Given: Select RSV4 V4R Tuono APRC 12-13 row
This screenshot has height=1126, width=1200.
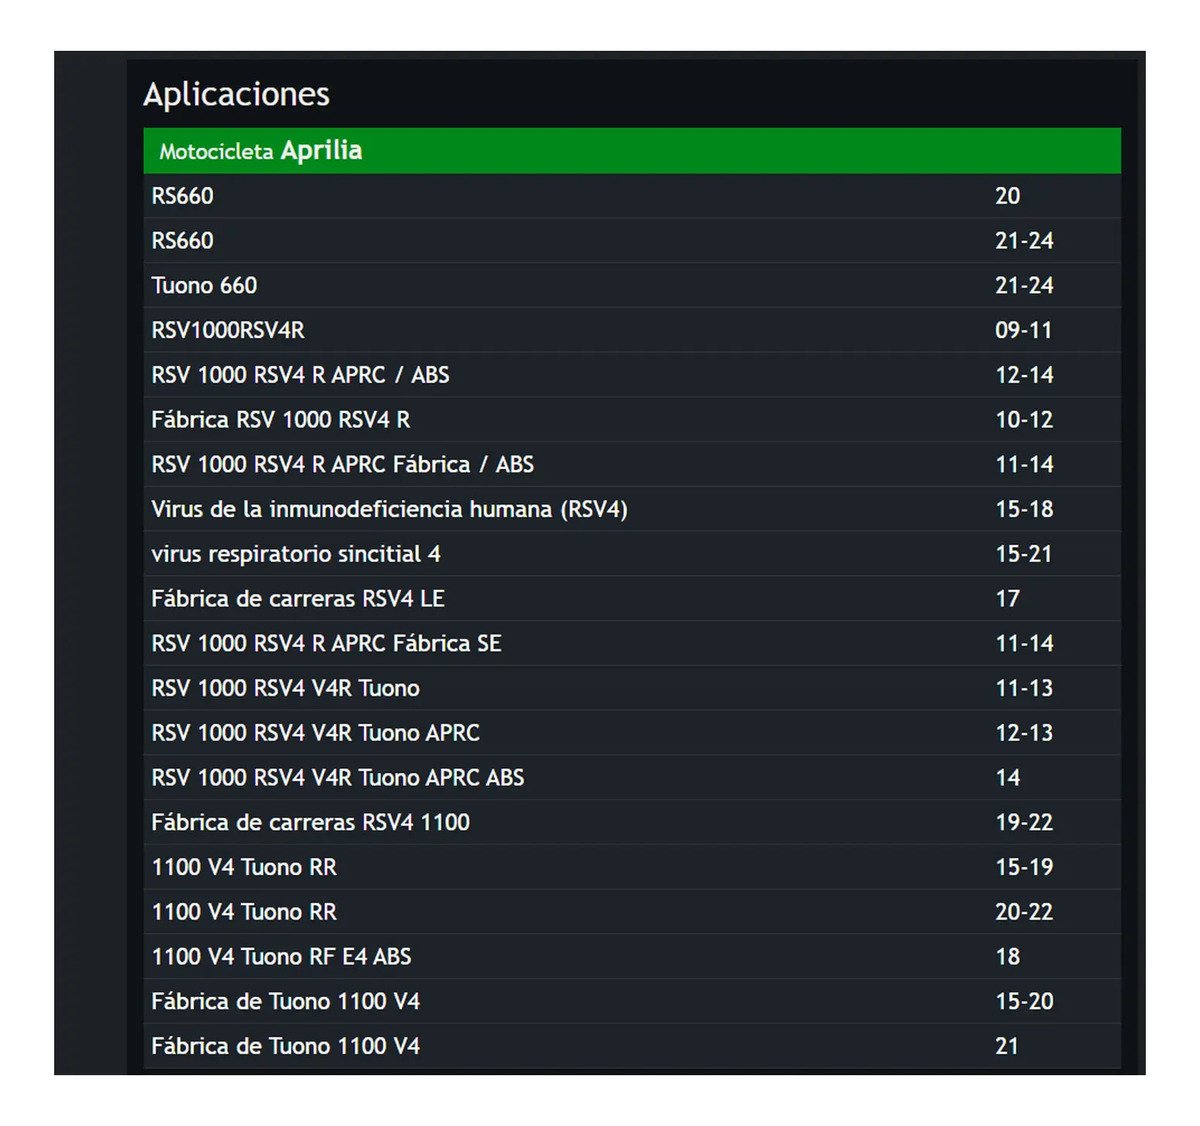Looking at the screenshot, I should (632, 733).
